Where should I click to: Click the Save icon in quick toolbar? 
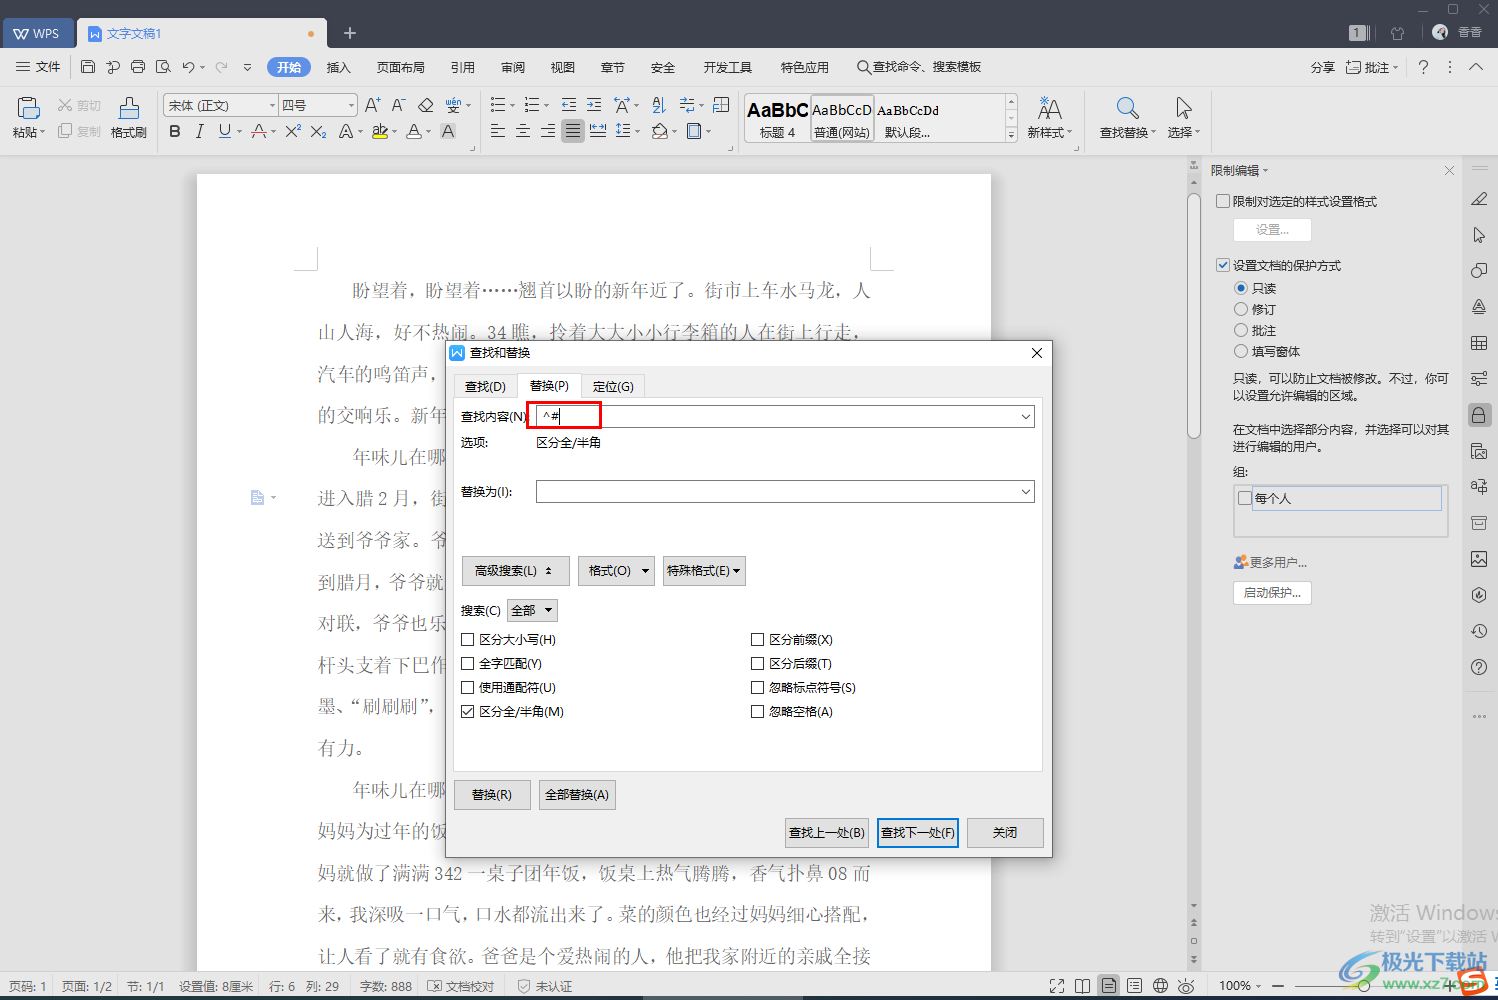pos(88,67)
